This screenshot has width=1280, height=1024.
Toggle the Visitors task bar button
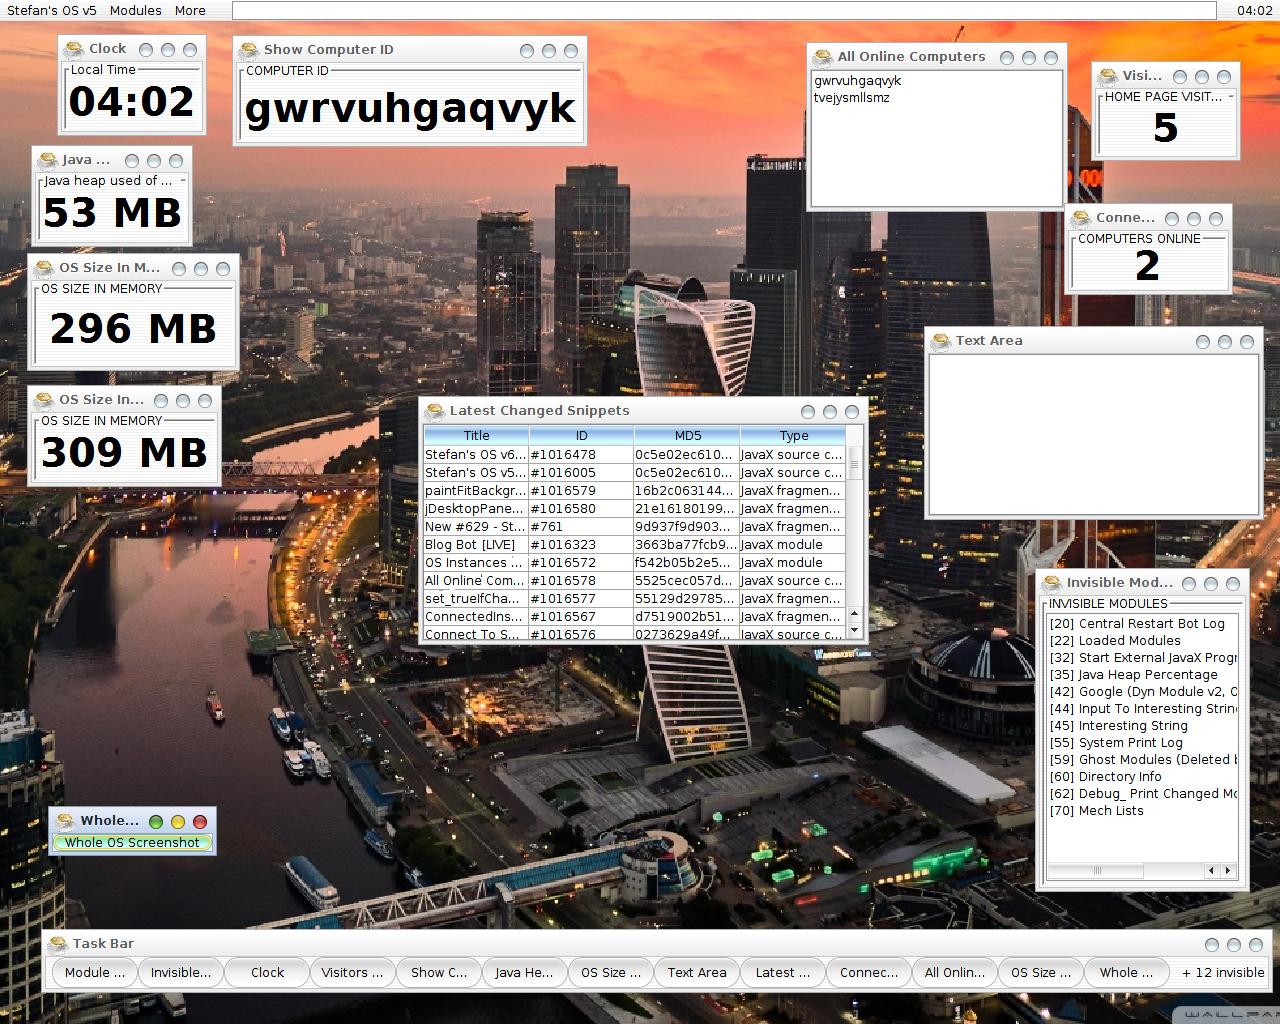[x=352, y=973]
